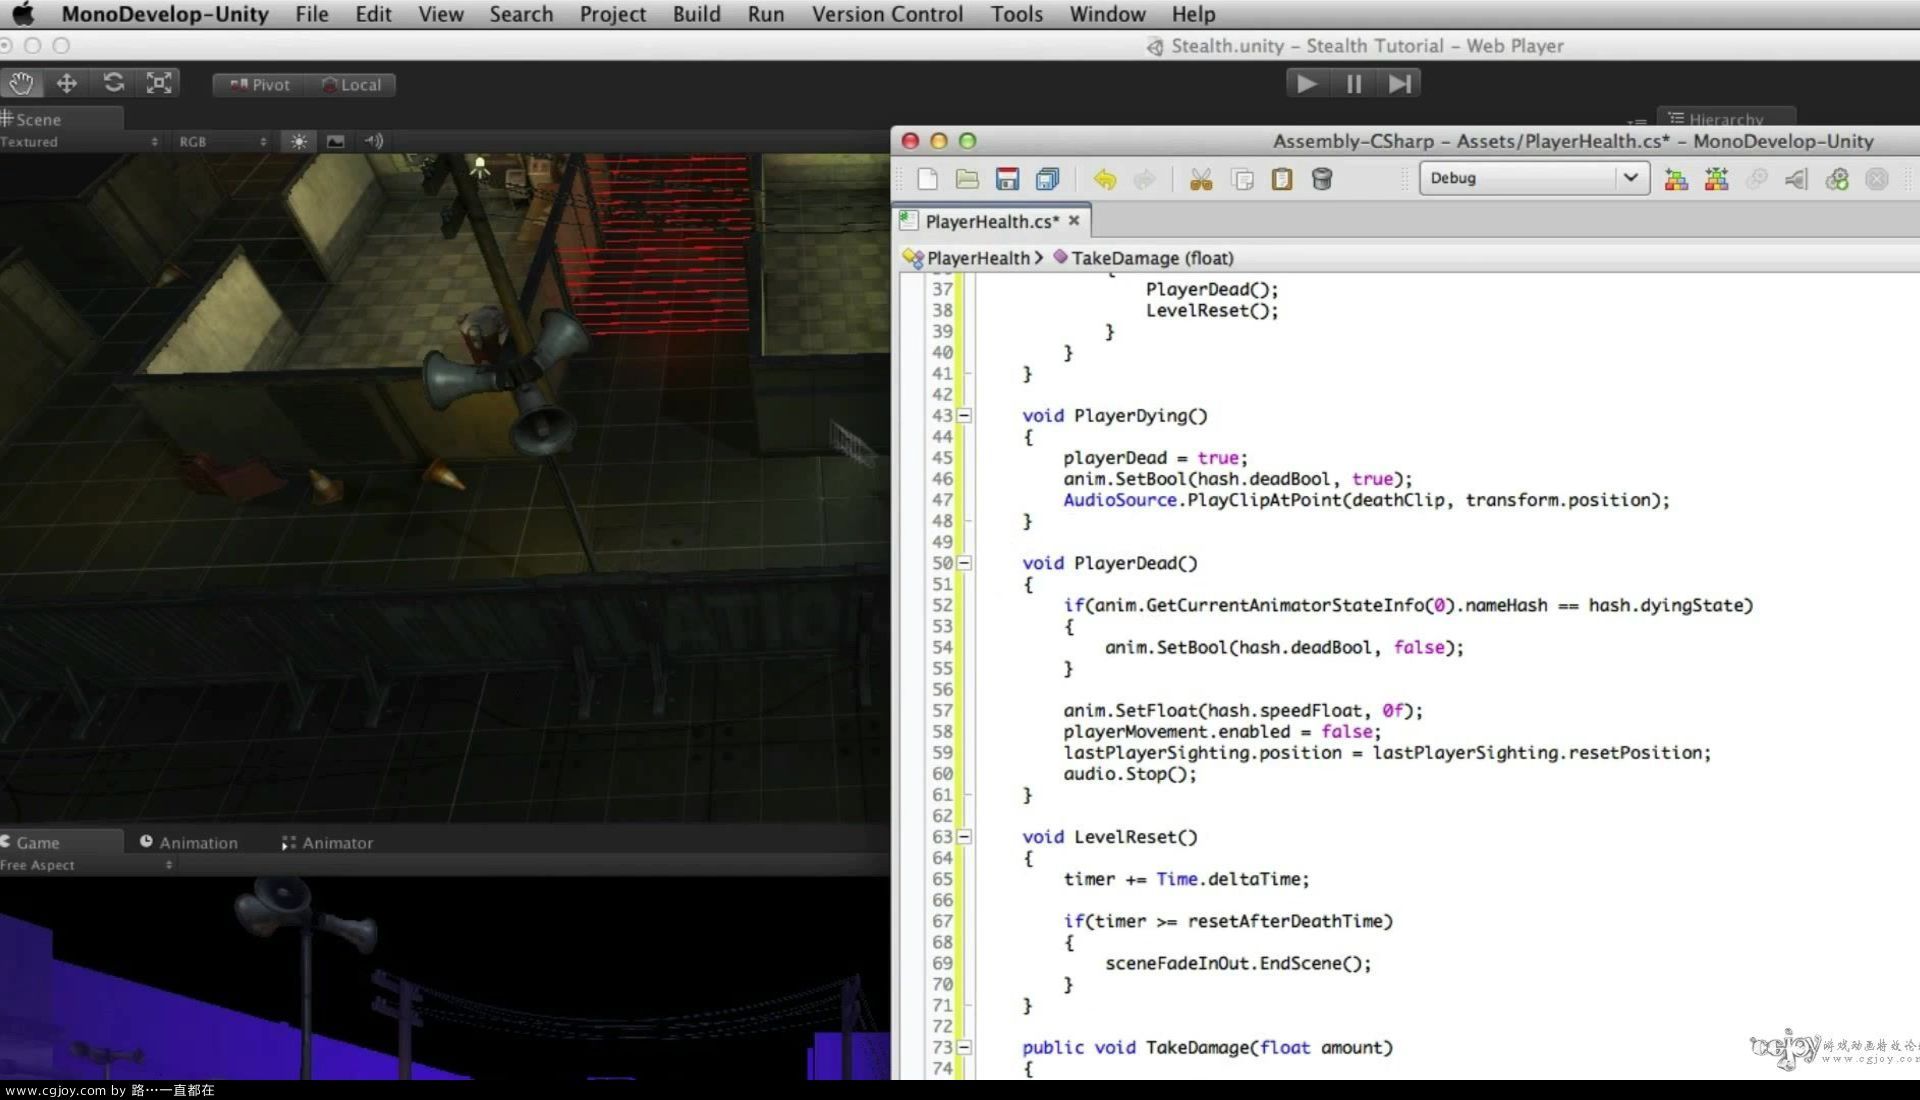Step one frame forward in Unity
Image resolution: width=1920 pixels, height=1100 pixels.
[x=1400, y=84]
